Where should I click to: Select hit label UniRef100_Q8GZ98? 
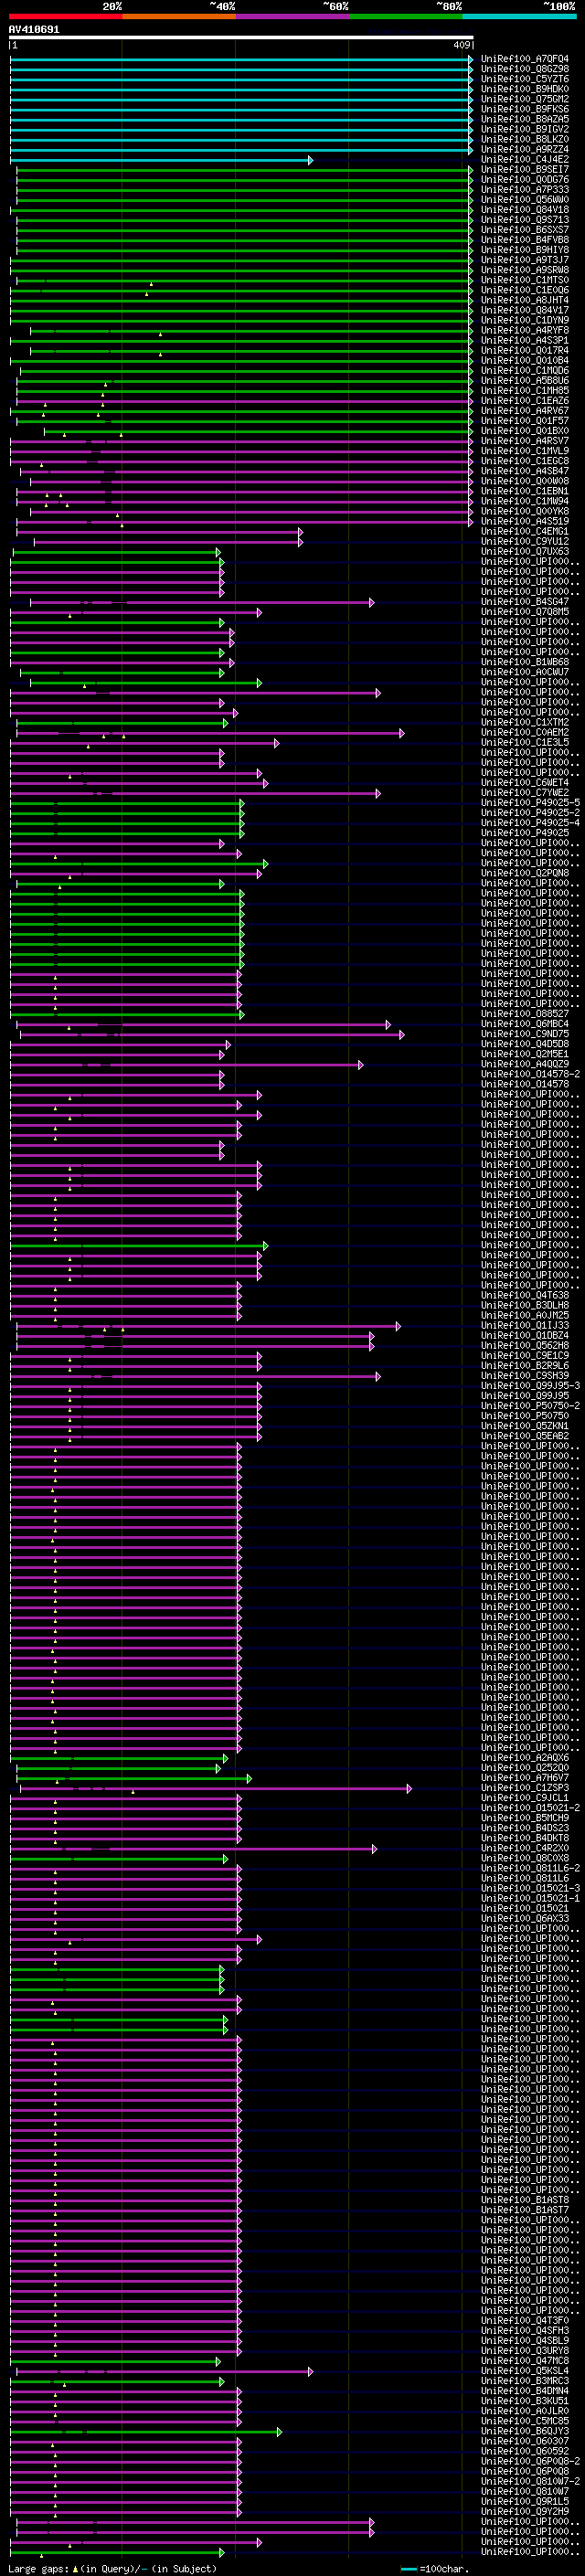coord(525,69)
